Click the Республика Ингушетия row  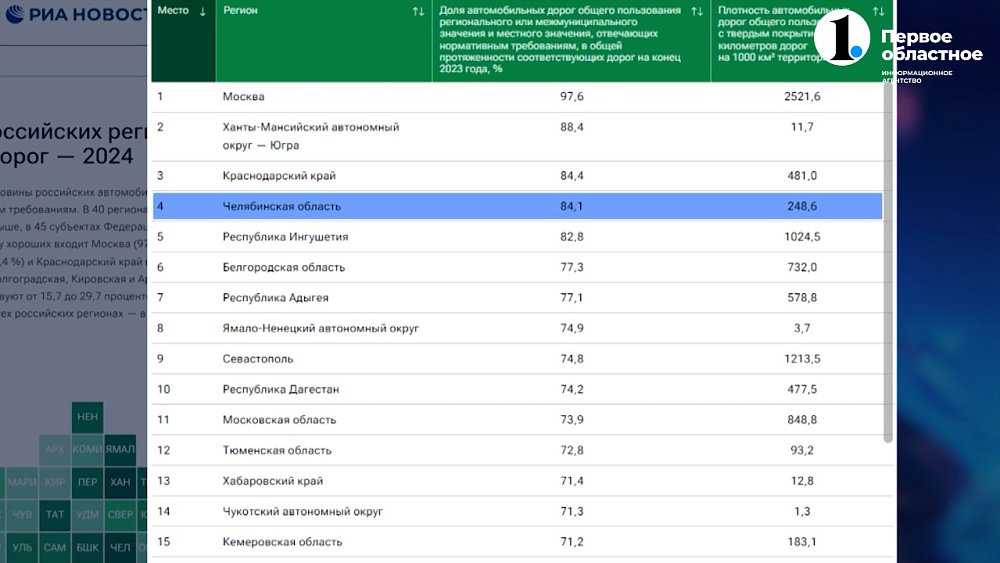point(517,237)
